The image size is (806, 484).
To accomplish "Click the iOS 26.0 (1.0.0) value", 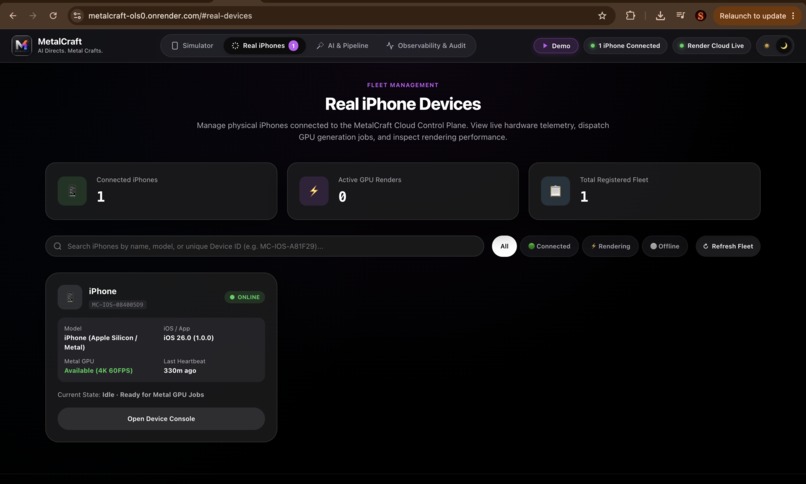I will pyautogui.click(x=189, y=338).
